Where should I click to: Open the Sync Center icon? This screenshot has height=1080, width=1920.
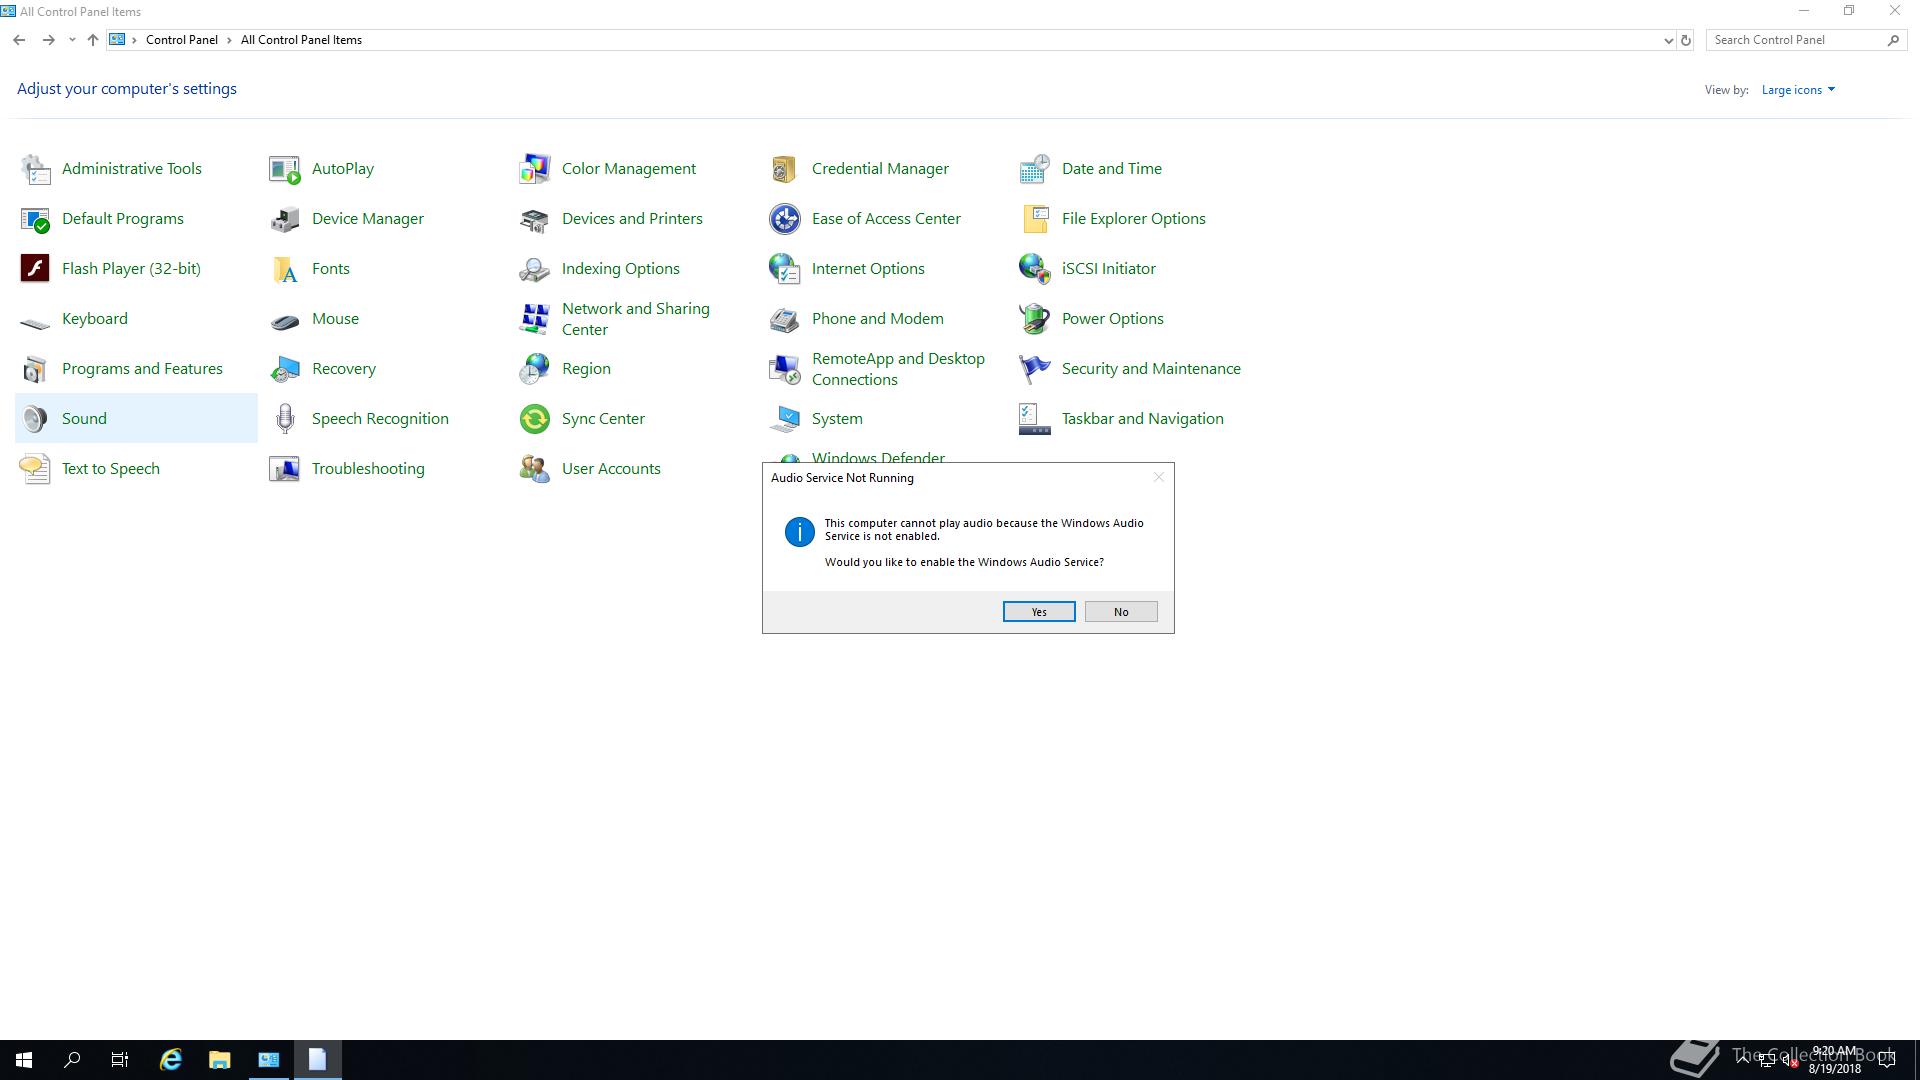[x=535, y=419]
